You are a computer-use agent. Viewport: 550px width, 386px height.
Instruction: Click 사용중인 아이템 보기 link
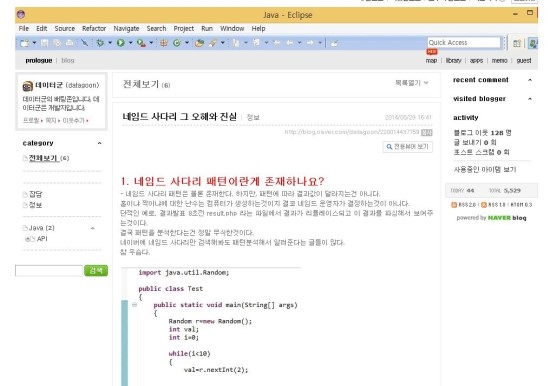click(x=485, y=169)
